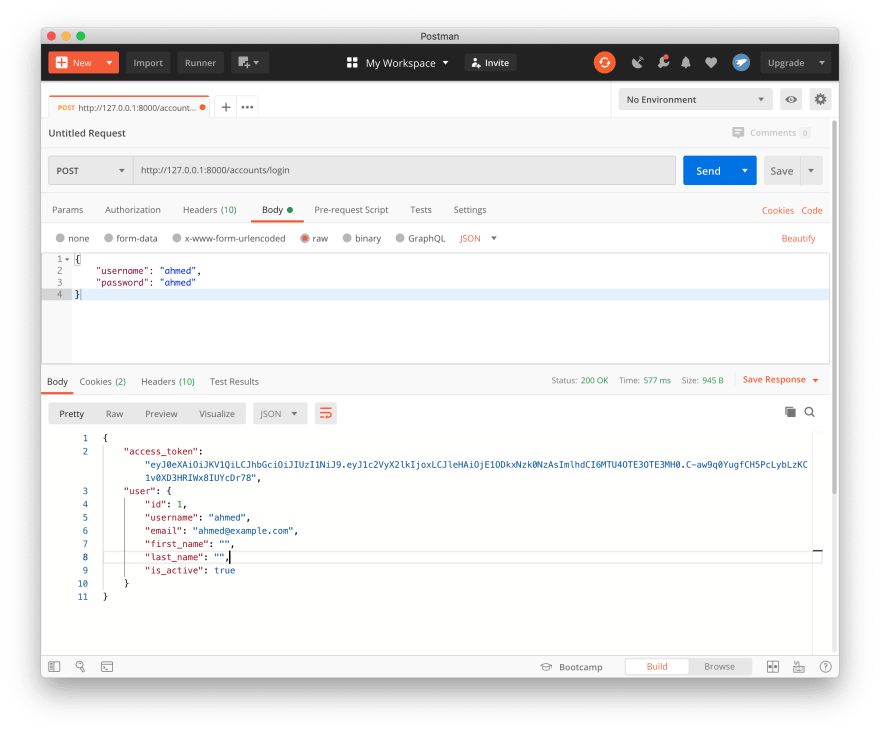Open the Authorization tab
This screenshot has height=732, width=880.
[x=132, y=209]
